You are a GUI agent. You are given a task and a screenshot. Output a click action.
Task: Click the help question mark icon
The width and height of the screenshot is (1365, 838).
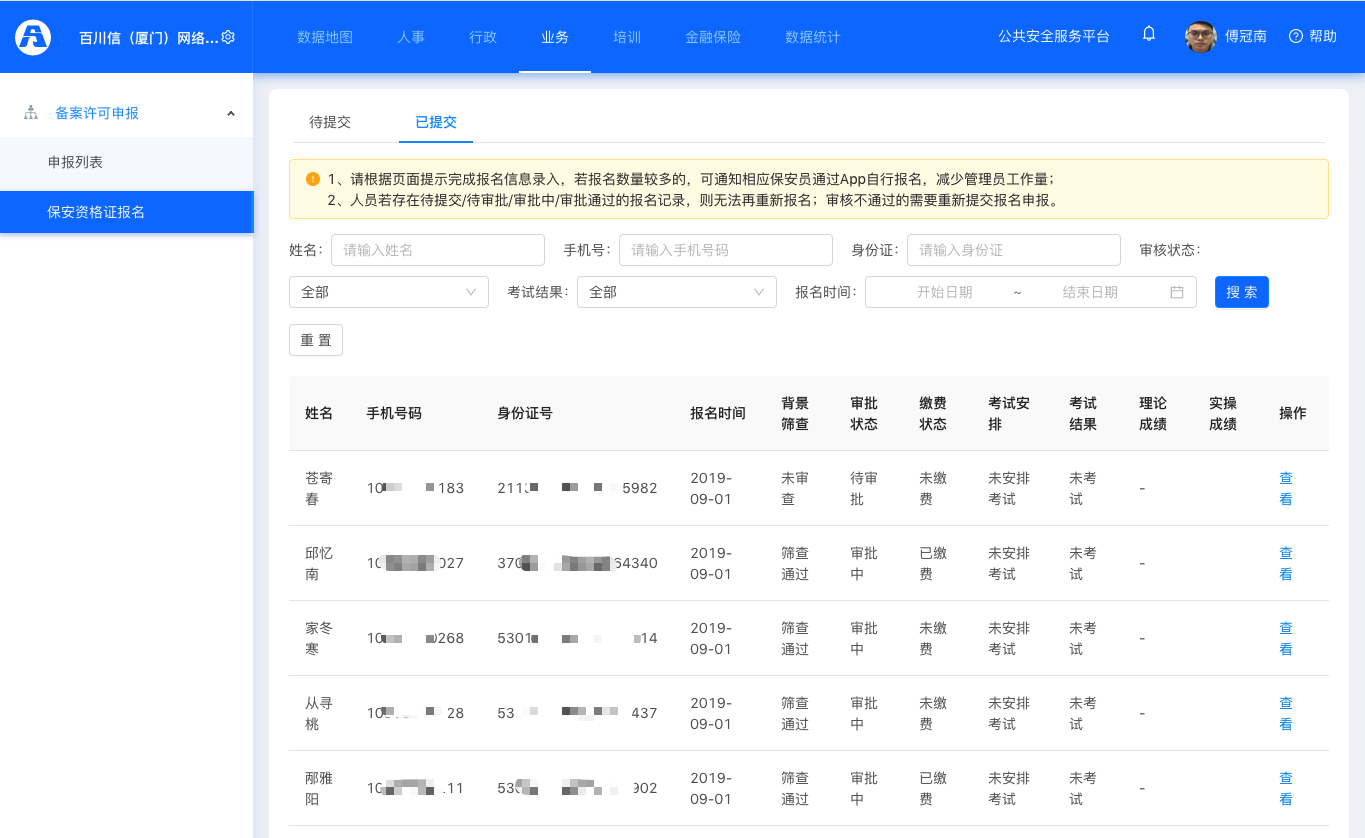[x=1296, y=36]
